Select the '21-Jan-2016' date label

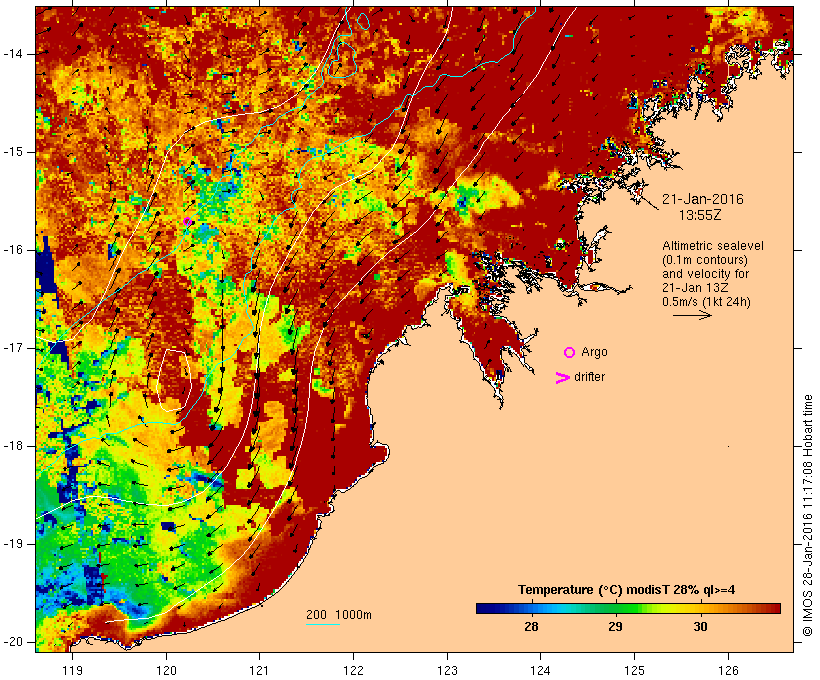702,199
